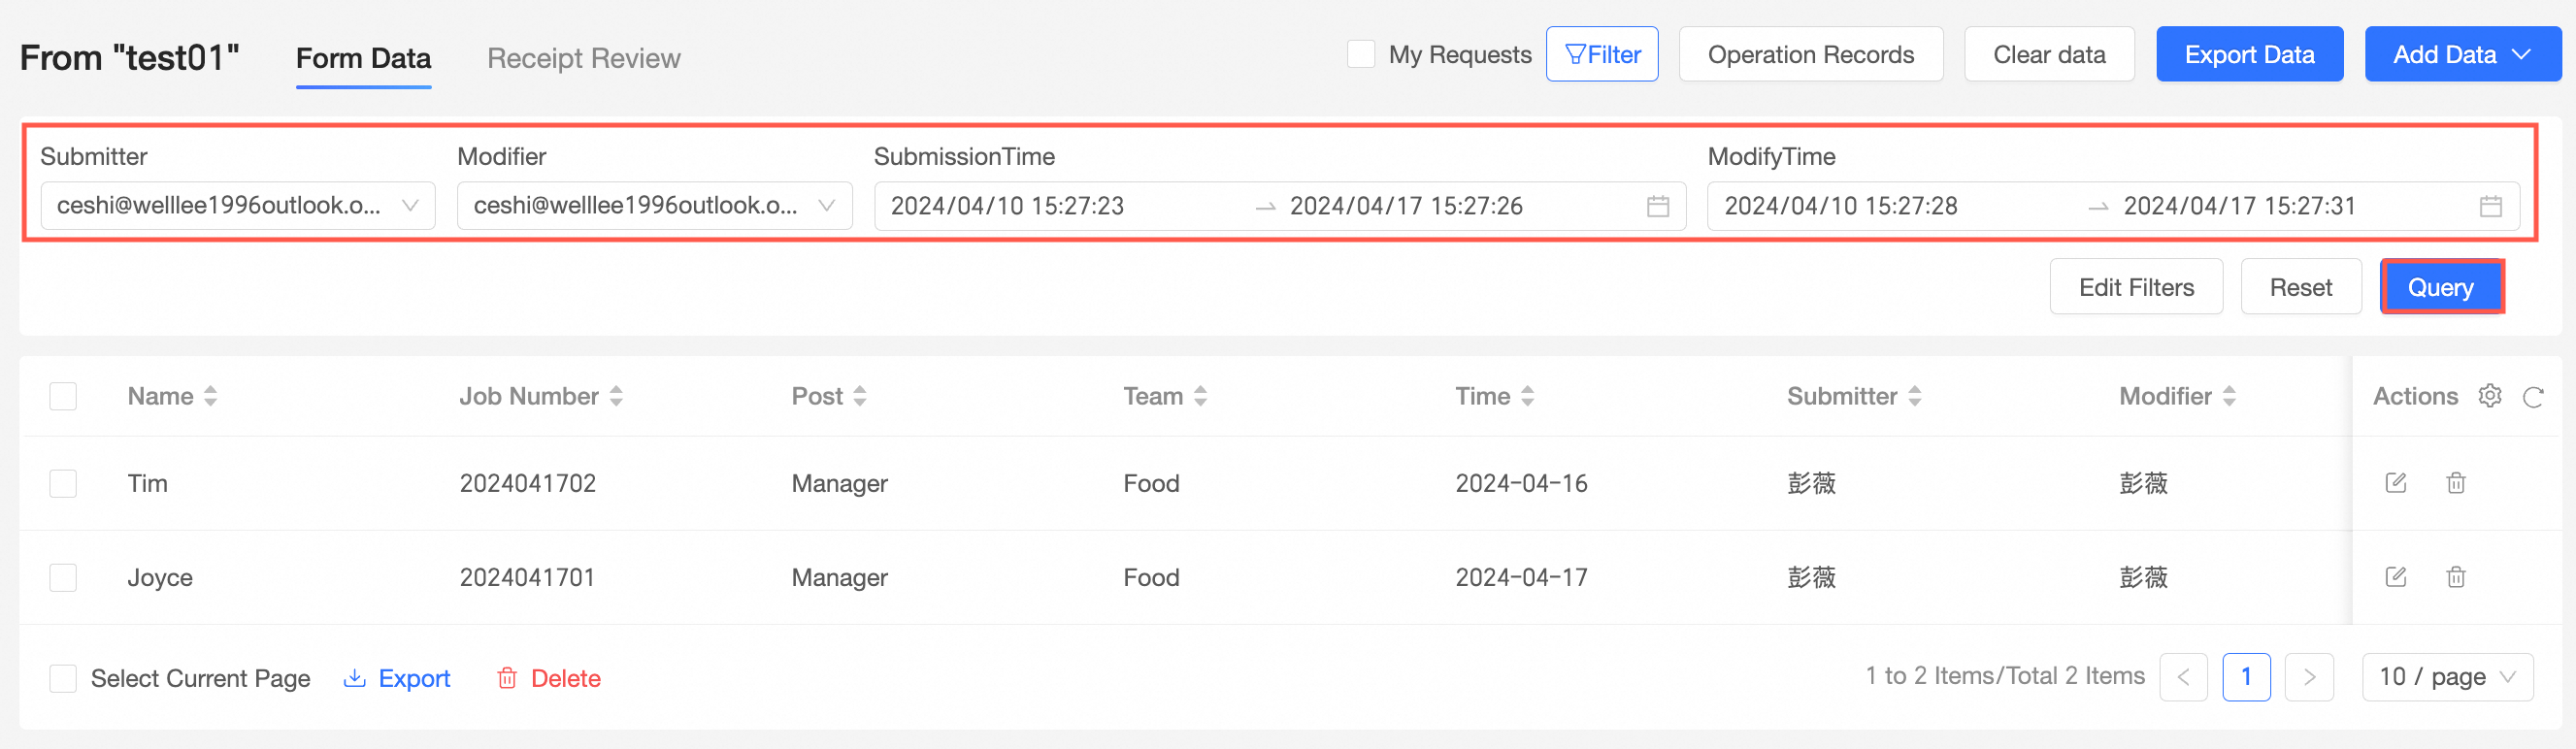
Task: Click the name Joyce cell
Action: tap(160, 577)
